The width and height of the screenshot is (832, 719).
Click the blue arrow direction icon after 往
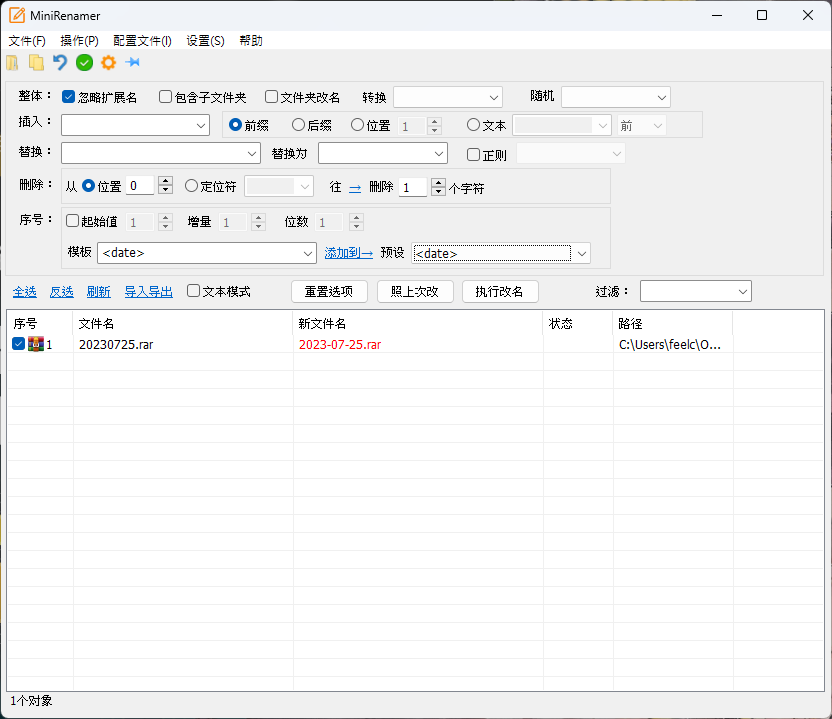click(x=355, y=187)
